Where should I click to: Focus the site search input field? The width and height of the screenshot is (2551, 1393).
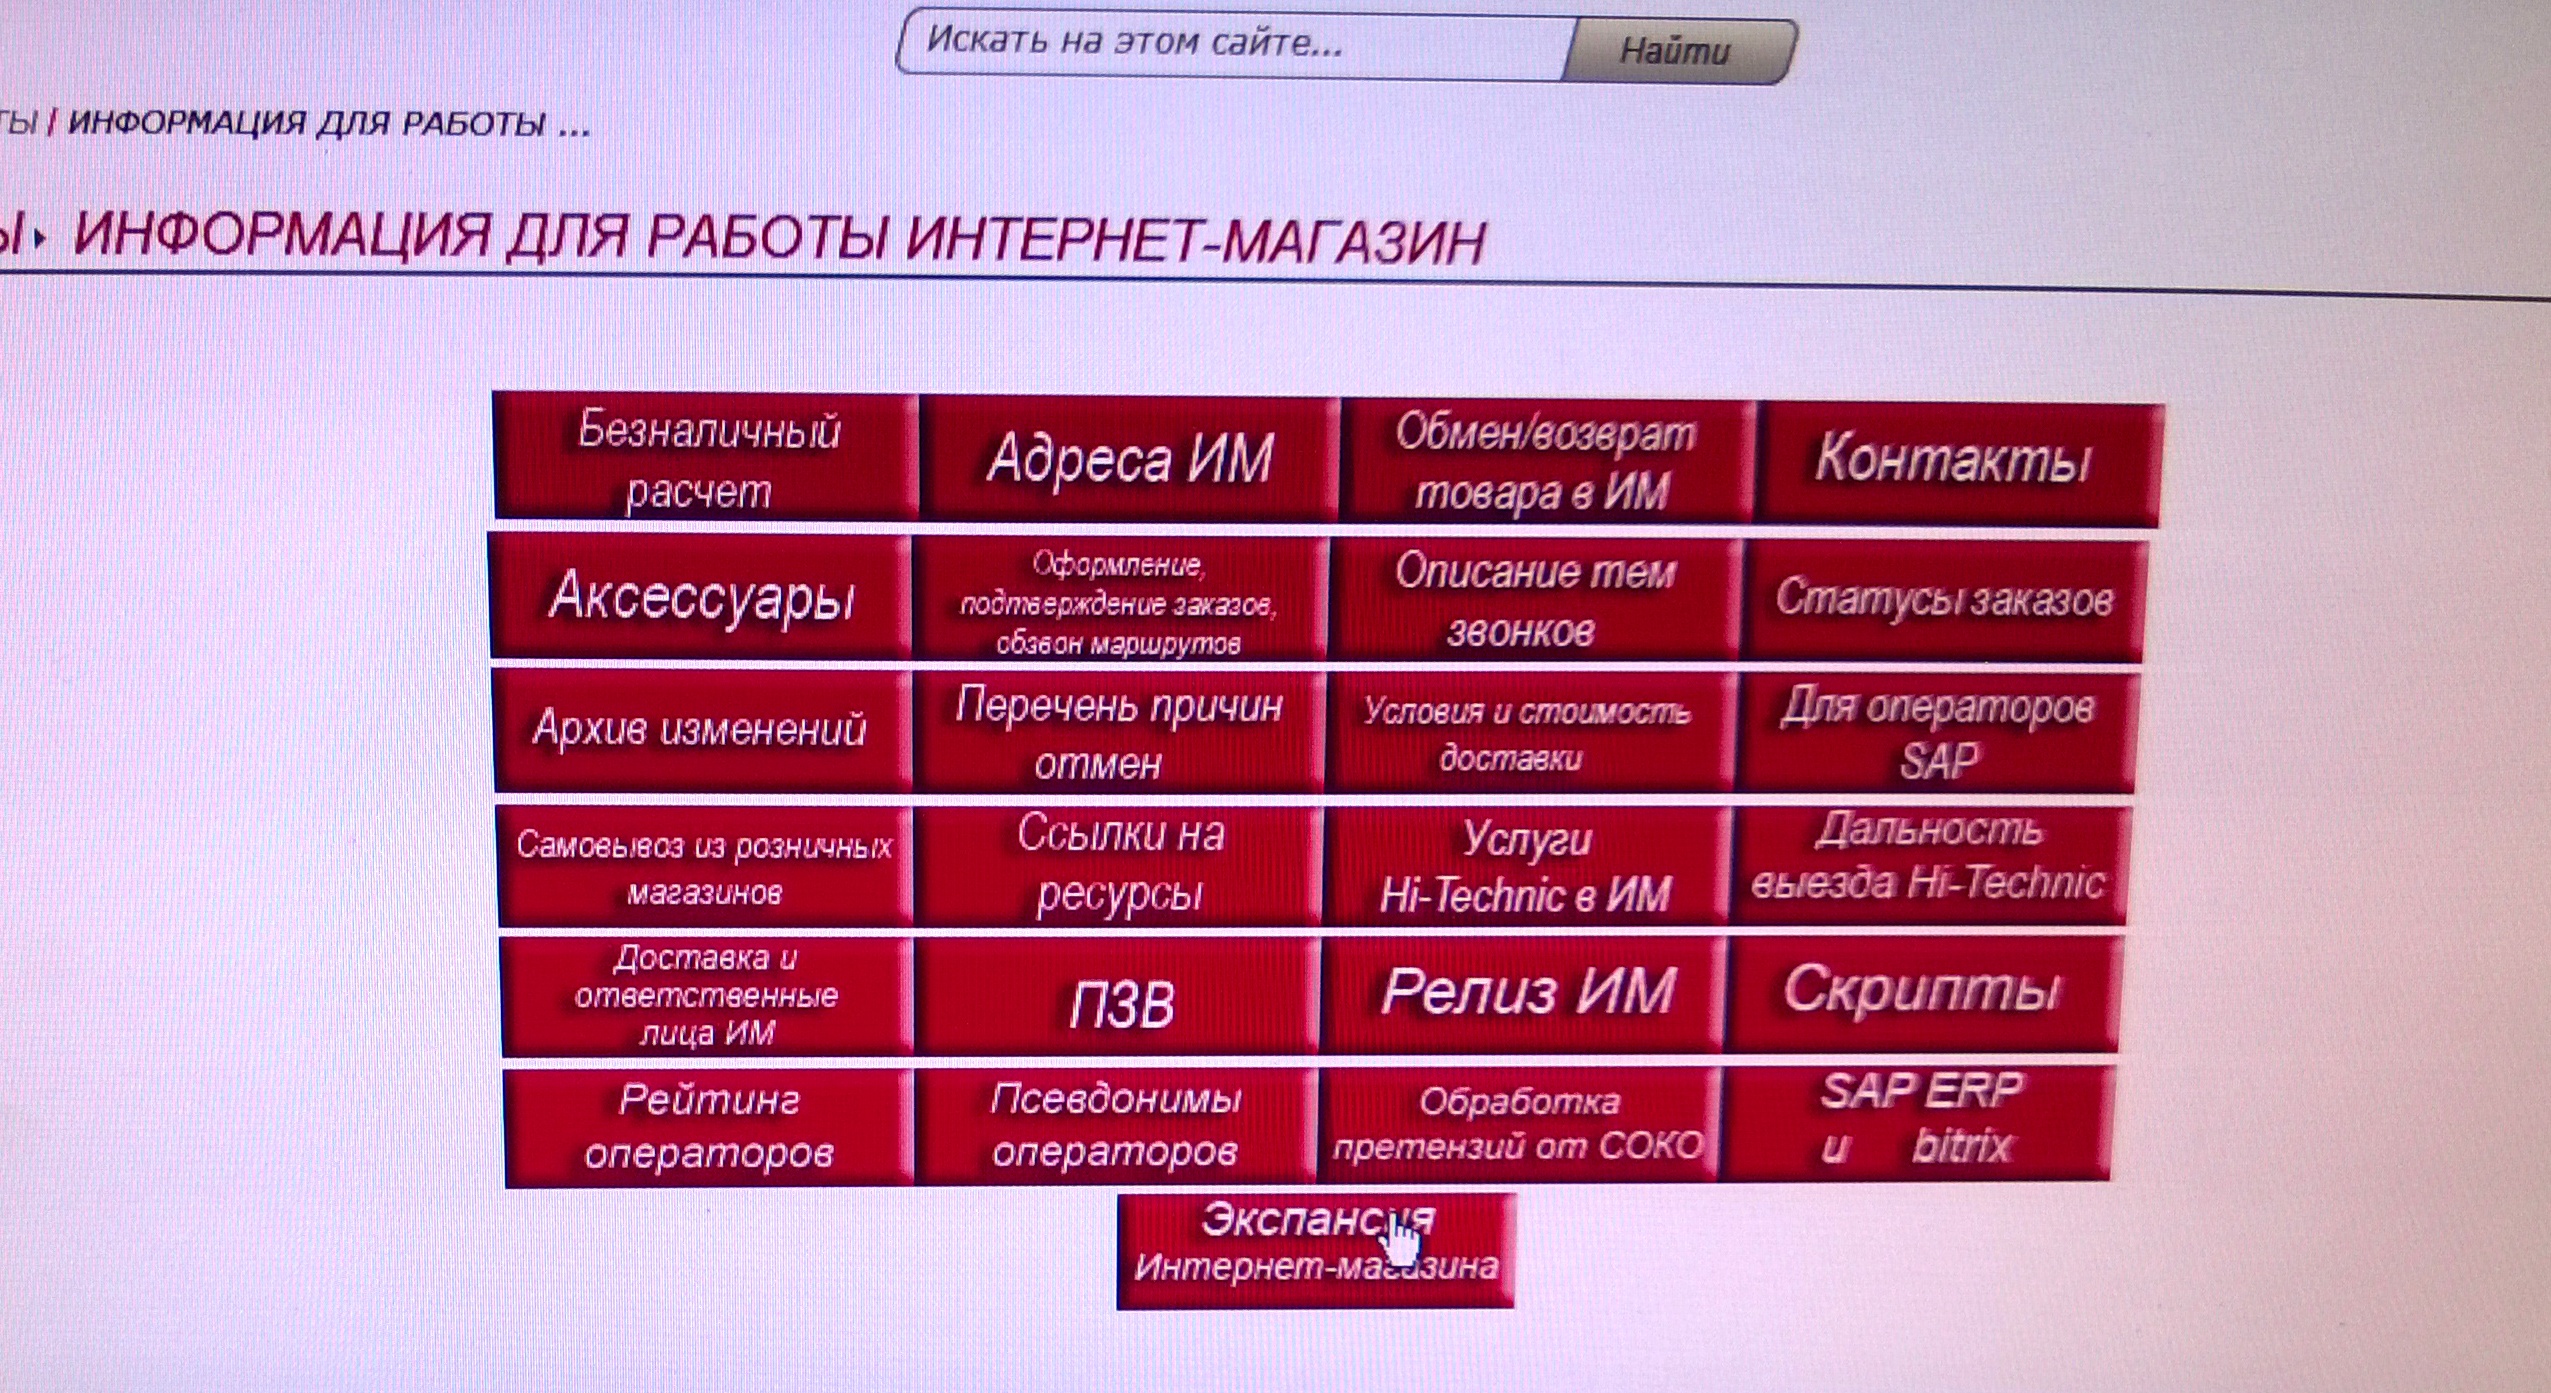pyautogui.click(x=1232, y=45)
